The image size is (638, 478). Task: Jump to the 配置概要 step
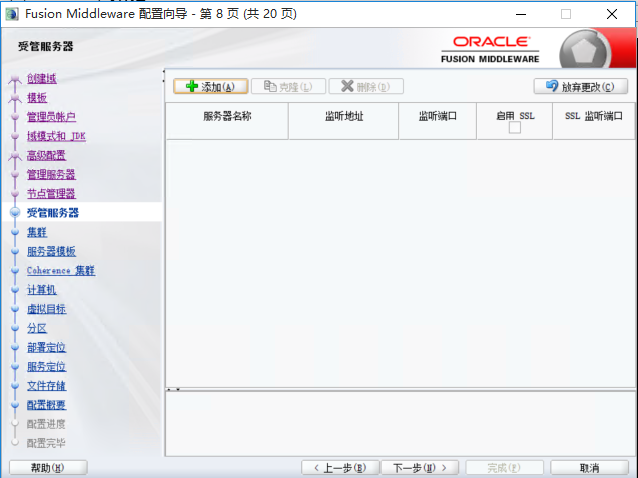46,405
